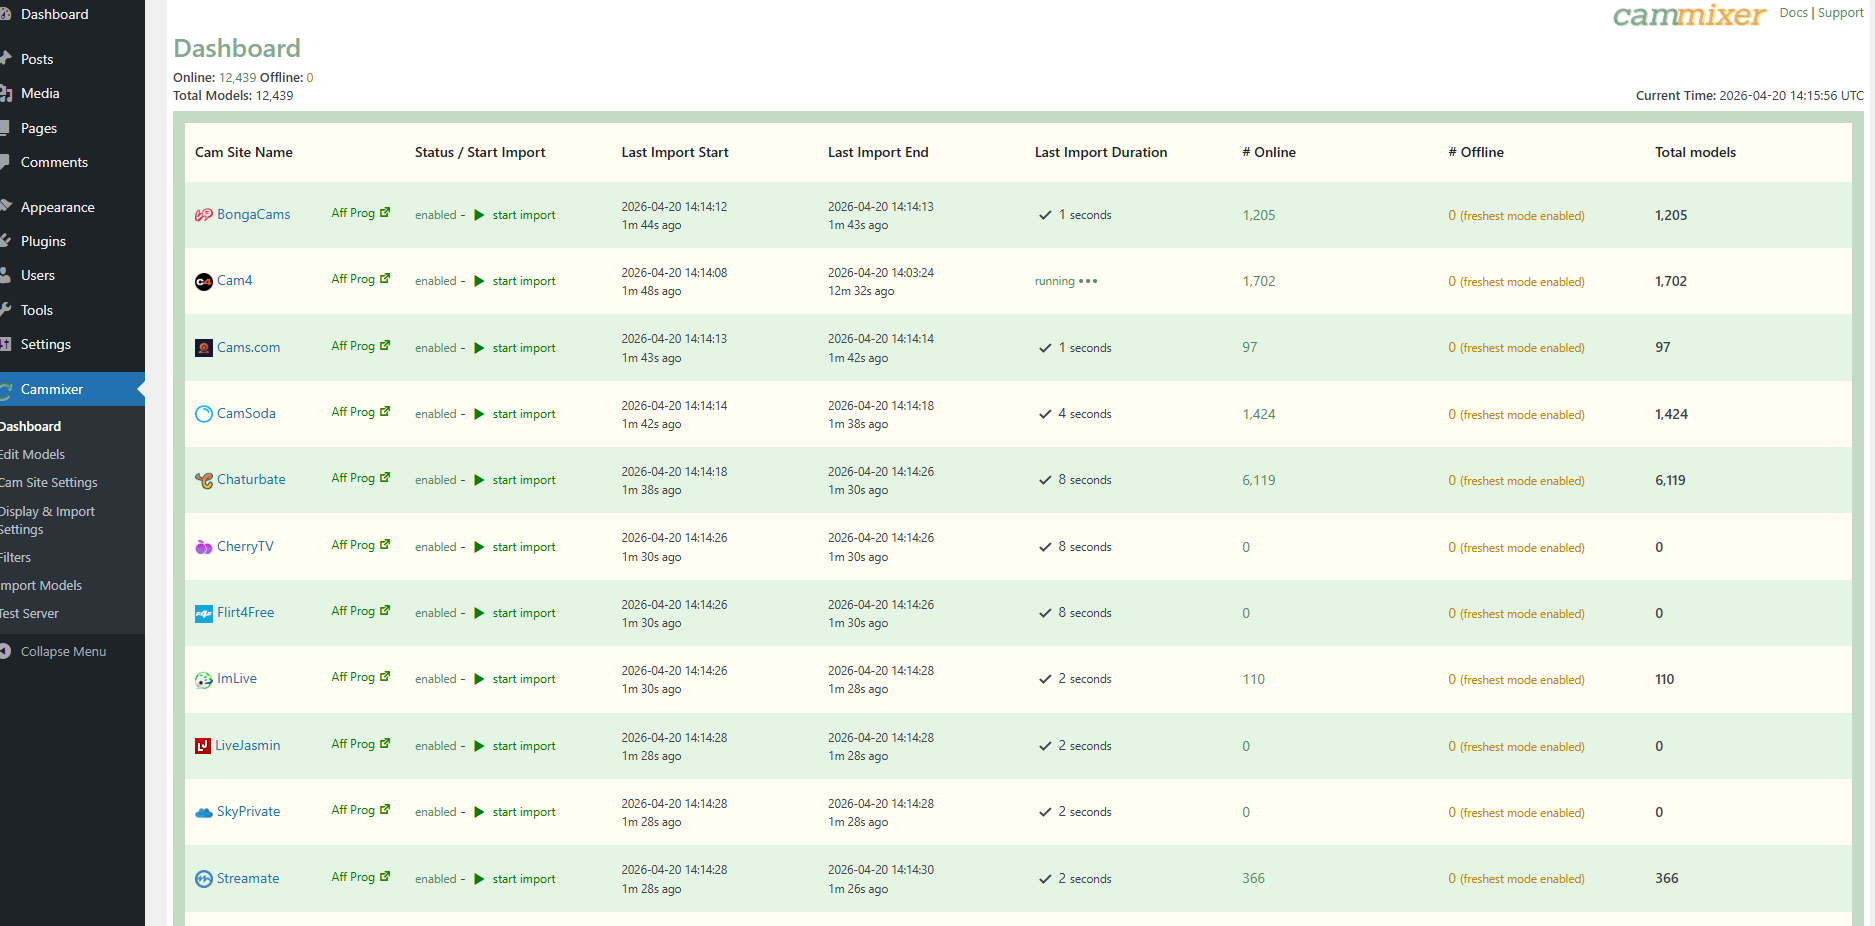Click the play icon for BongaCams import
This screenshot has width=1875, height=926.
pyautogui.click(x=479, y=215)
